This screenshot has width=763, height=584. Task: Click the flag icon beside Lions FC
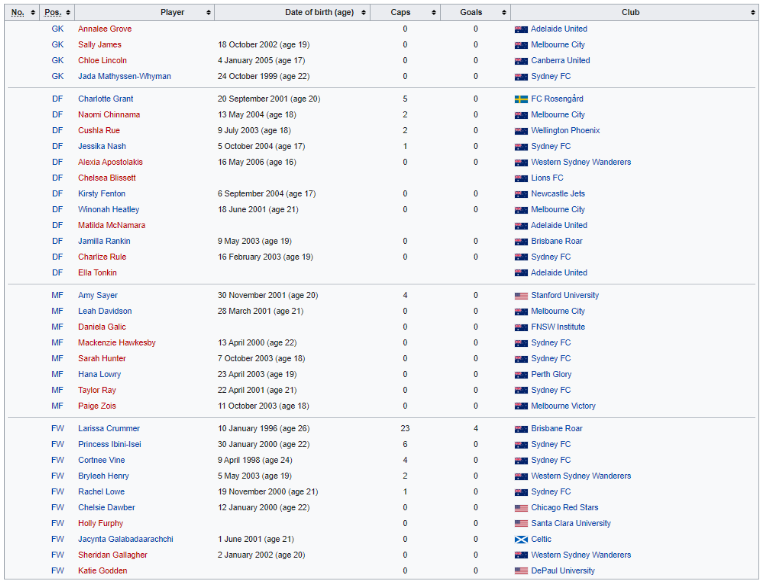(521, 178)
